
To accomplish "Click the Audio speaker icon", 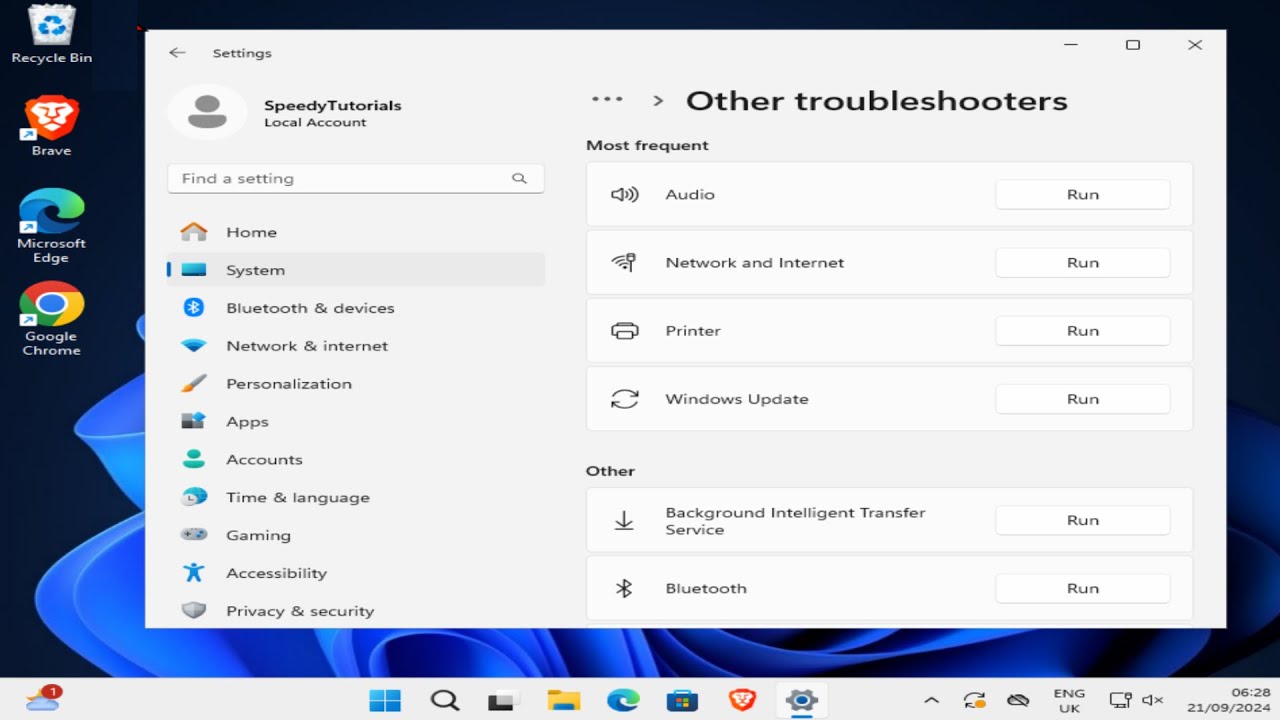I will coord(624,195).
